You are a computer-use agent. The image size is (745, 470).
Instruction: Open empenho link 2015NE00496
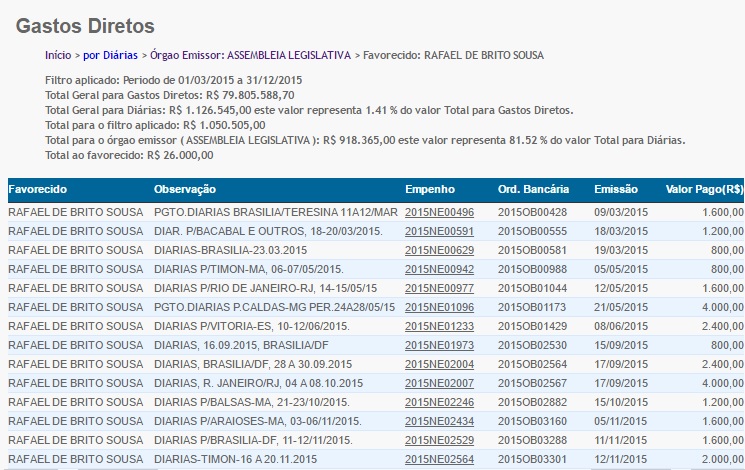pos(439,212)
